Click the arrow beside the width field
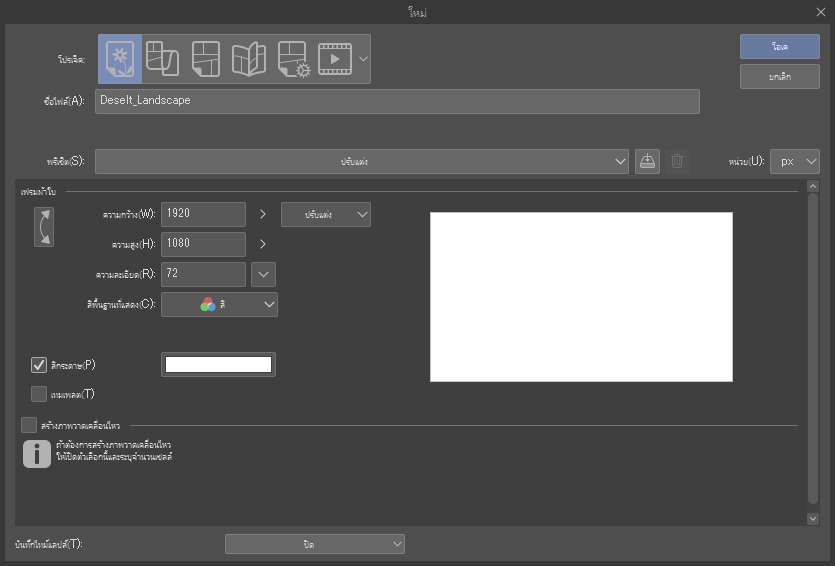This screenshot has height=566, width=835. pos(263,214)
